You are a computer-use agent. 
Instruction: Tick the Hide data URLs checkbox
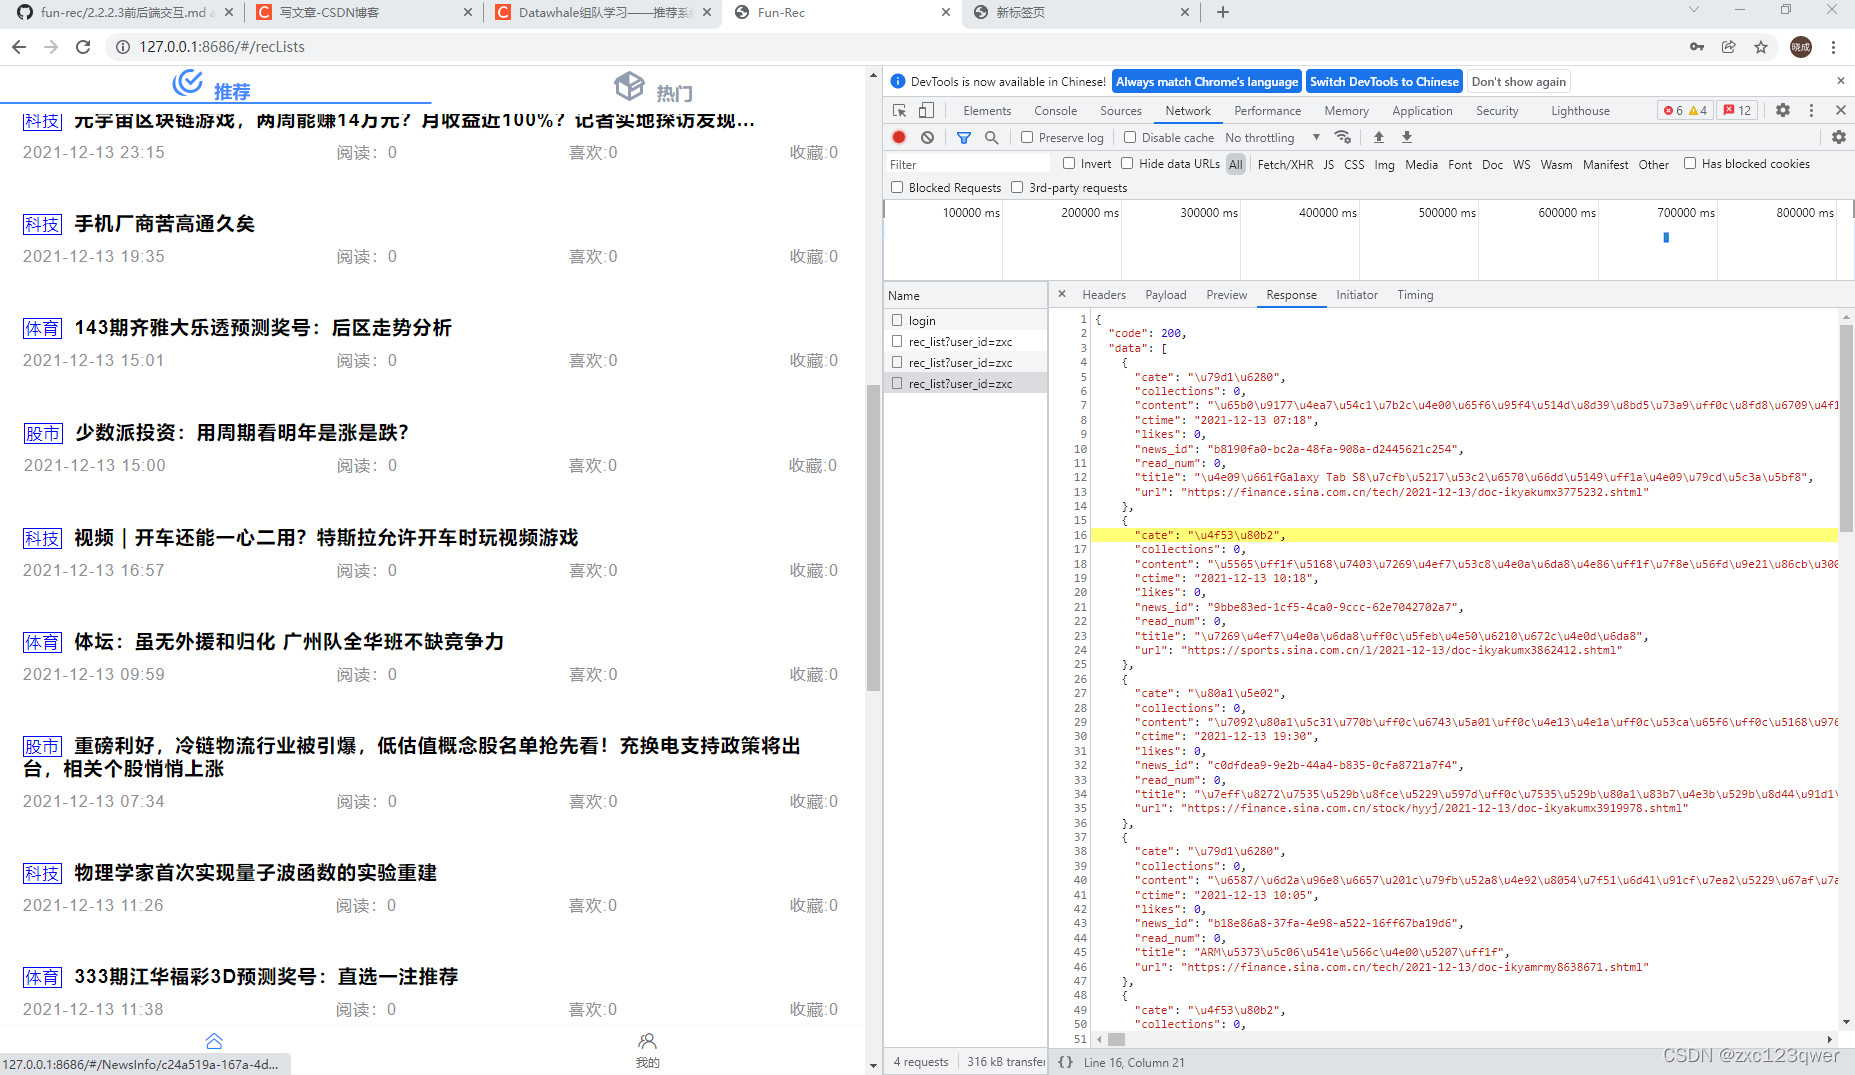pyautogui.click(x=1127, y=163)
